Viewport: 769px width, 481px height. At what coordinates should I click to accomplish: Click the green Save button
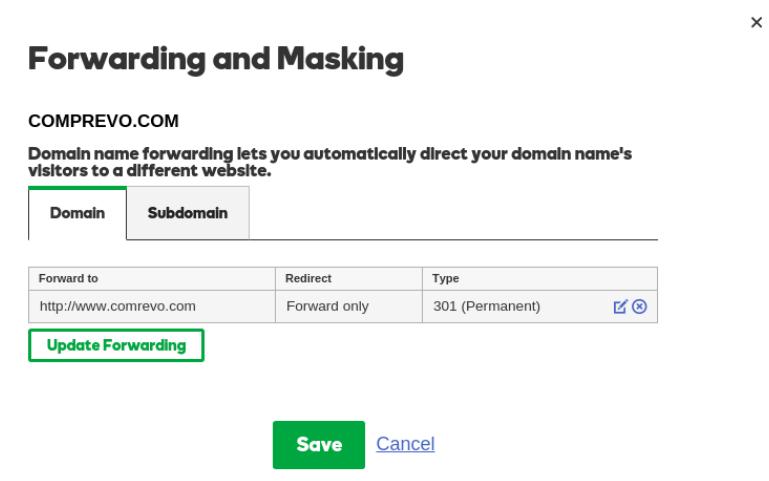click(x=319, y=445)
